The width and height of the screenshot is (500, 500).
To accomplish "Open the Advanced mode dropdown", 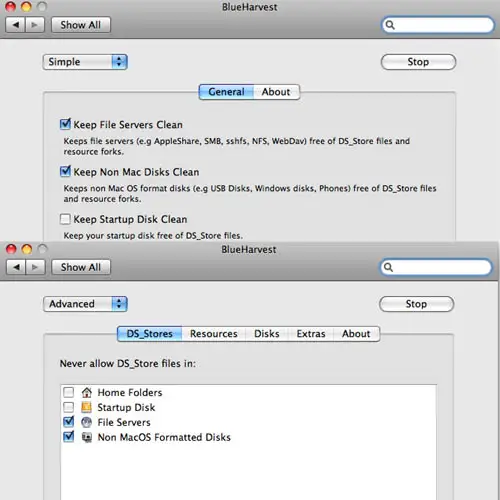I will click(x=85, y=304).
